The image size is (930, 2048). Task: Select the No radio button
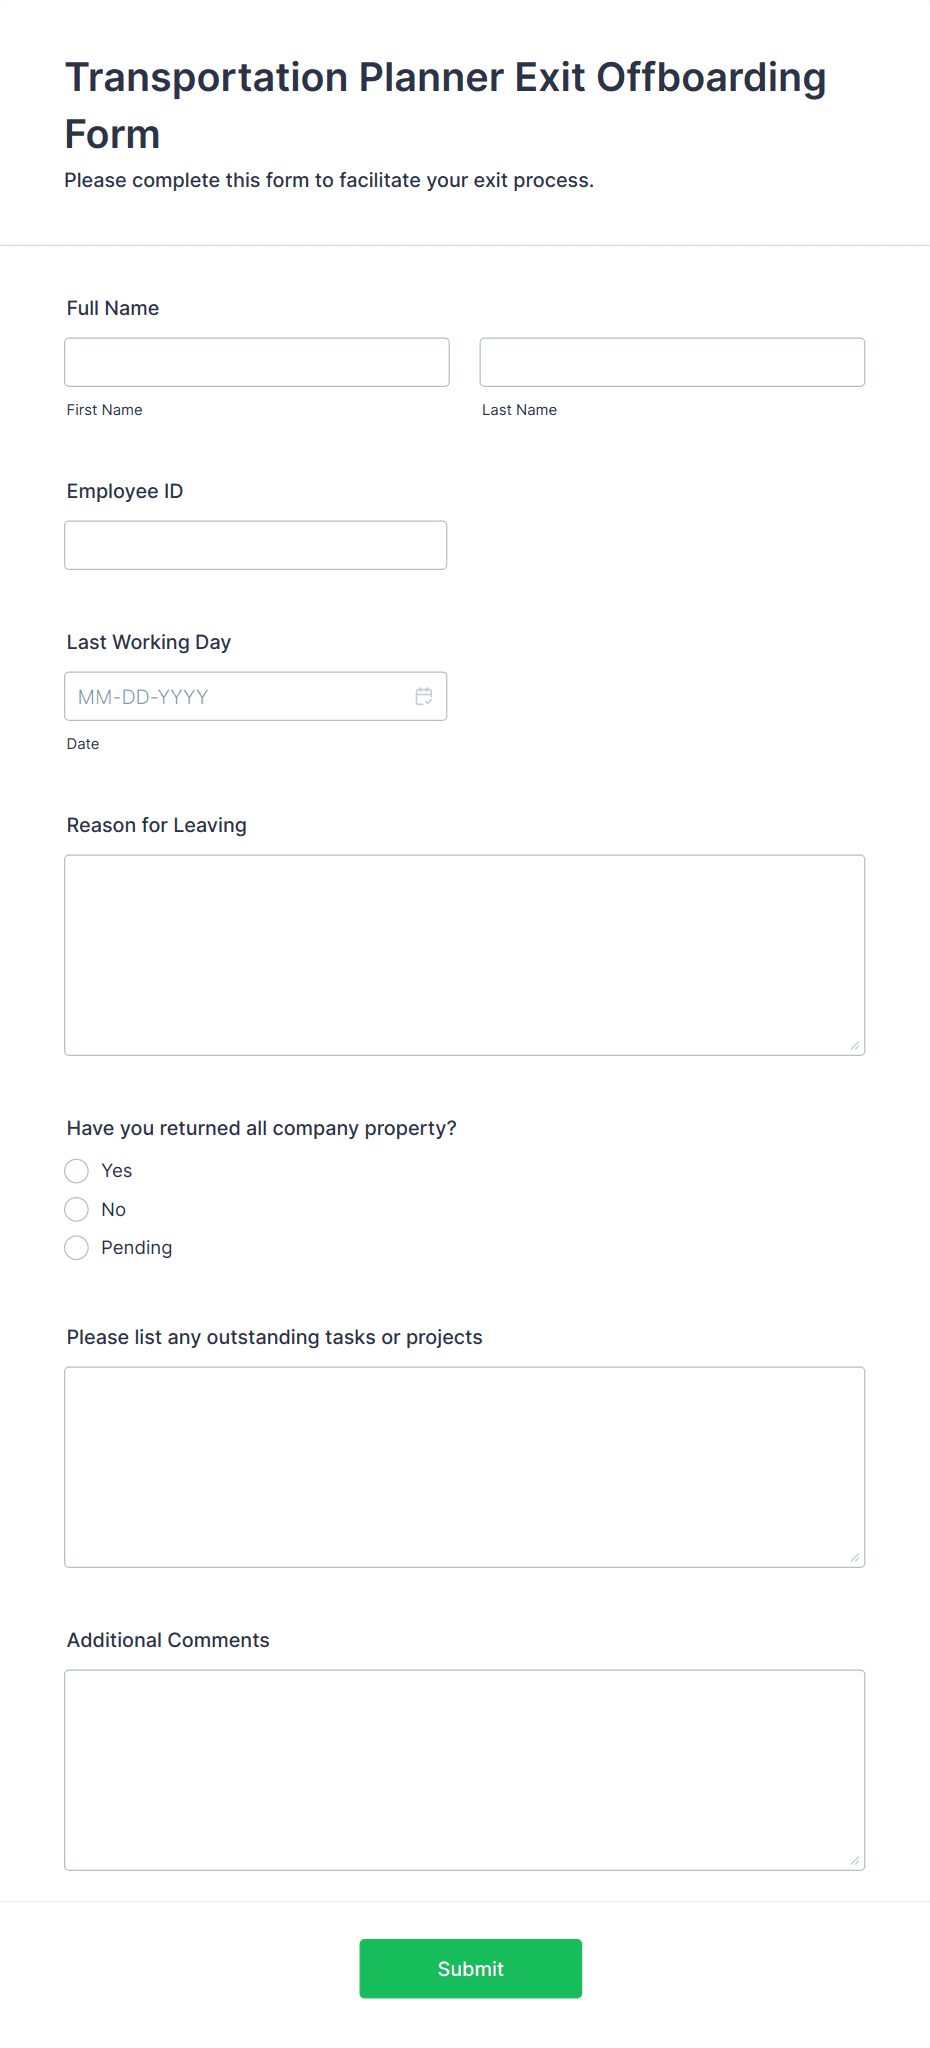(76, 1210)
